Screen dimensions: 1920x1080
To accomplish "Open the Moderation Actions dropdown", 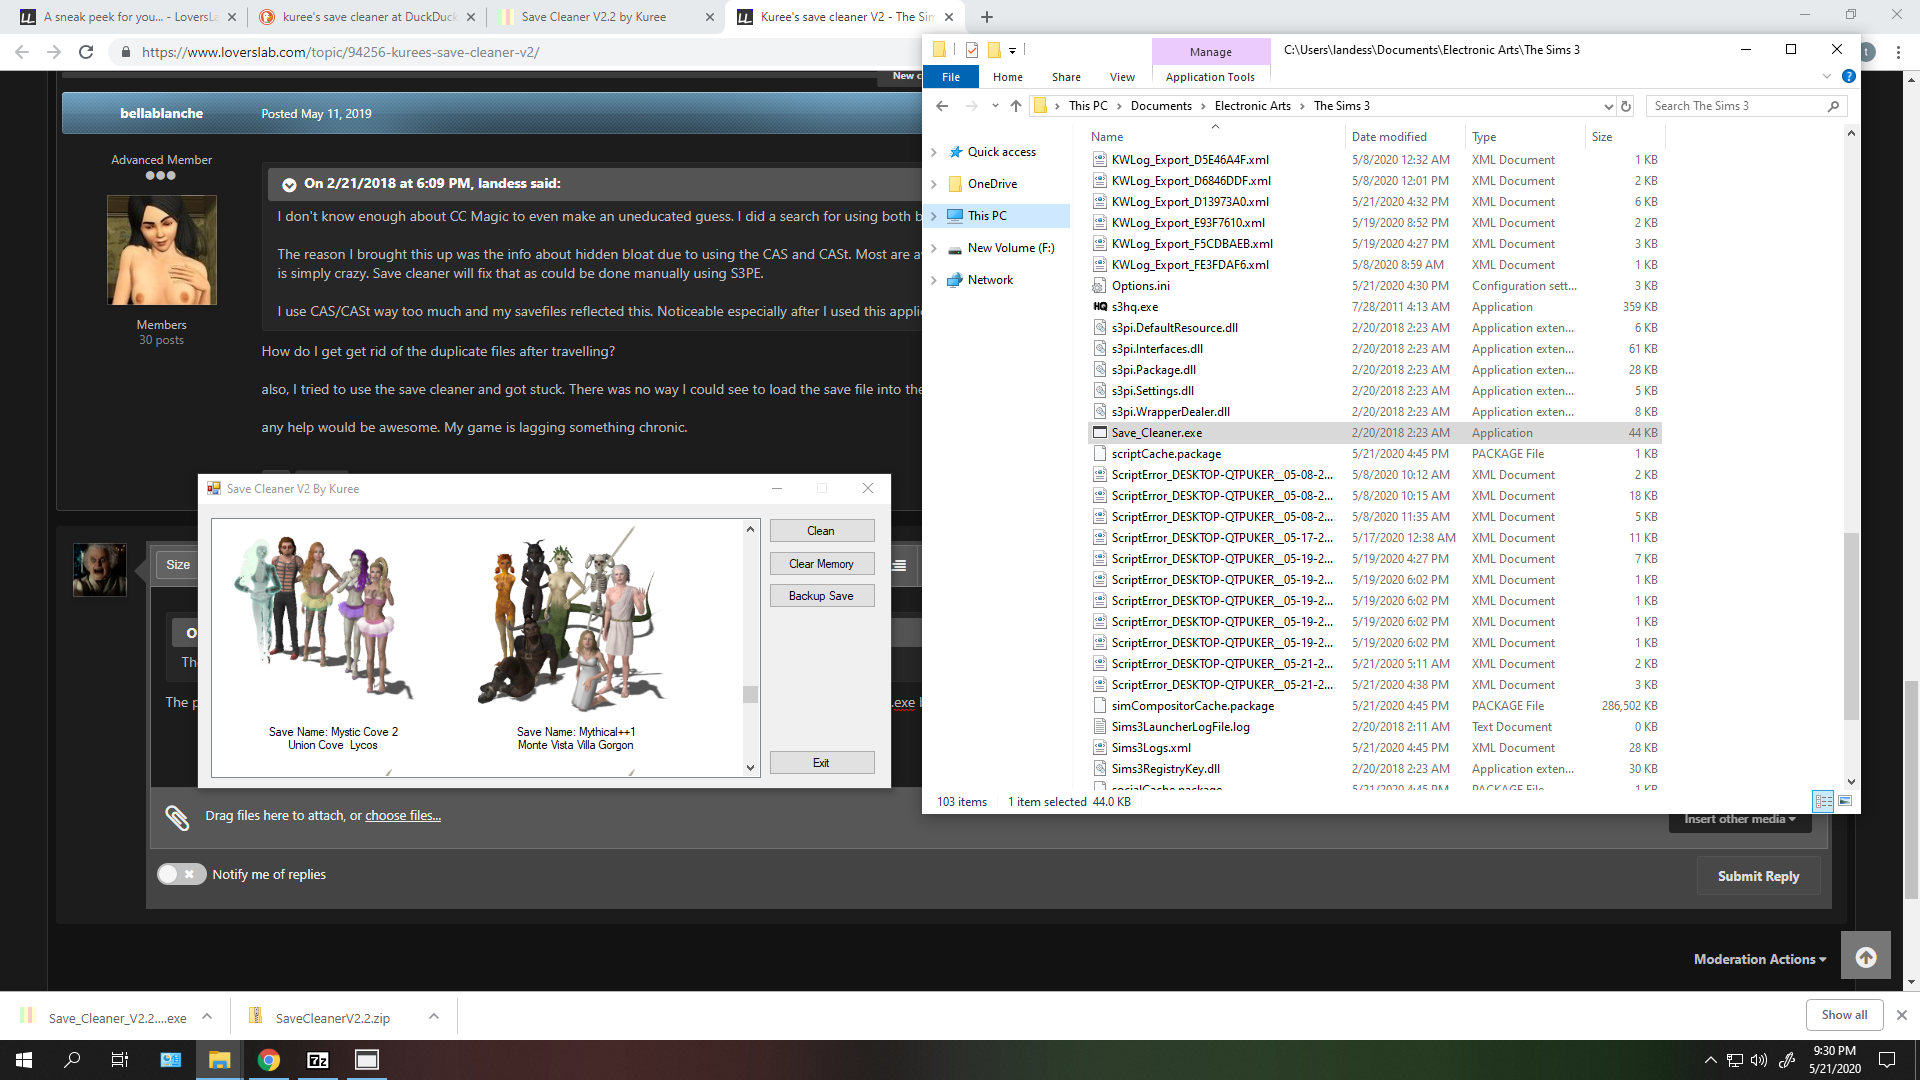I will pos(1760,959).
